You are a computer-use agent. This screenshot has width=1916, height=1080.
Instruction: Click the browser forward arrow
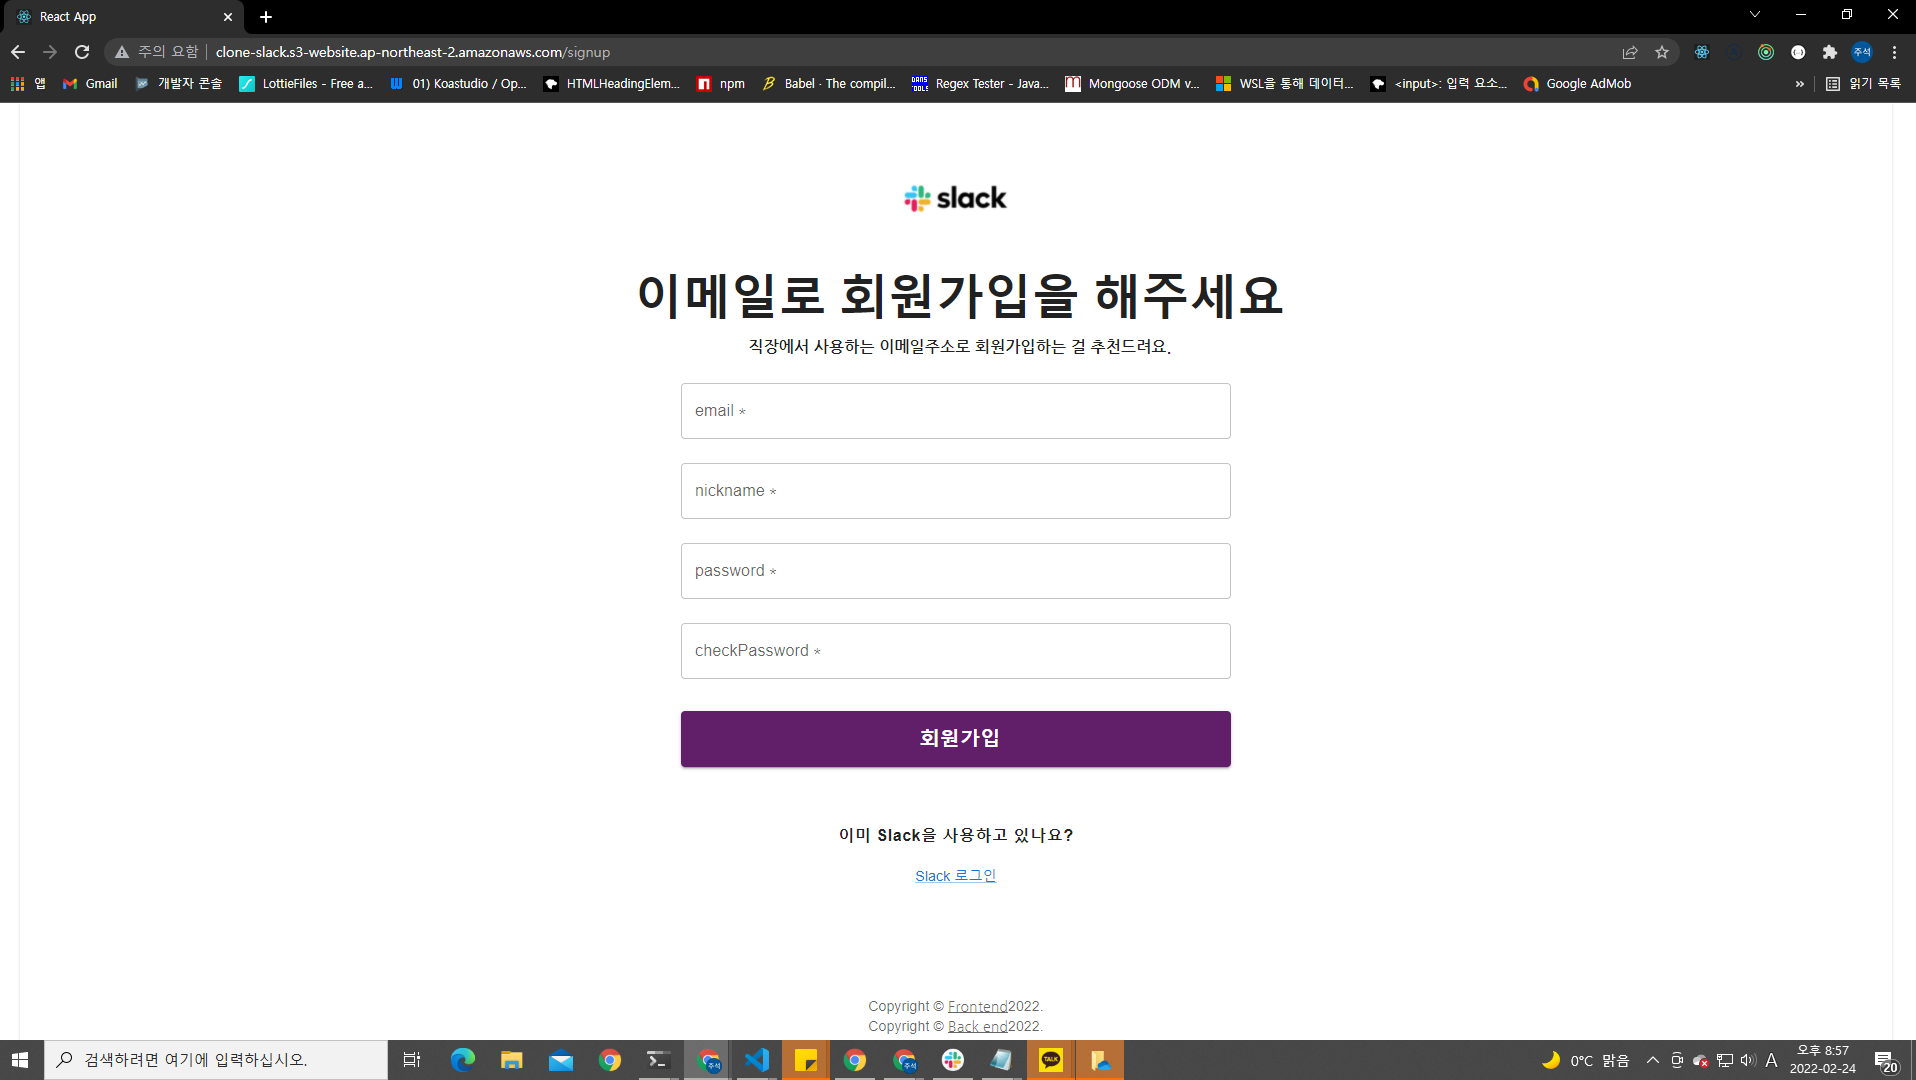point(50,52)
